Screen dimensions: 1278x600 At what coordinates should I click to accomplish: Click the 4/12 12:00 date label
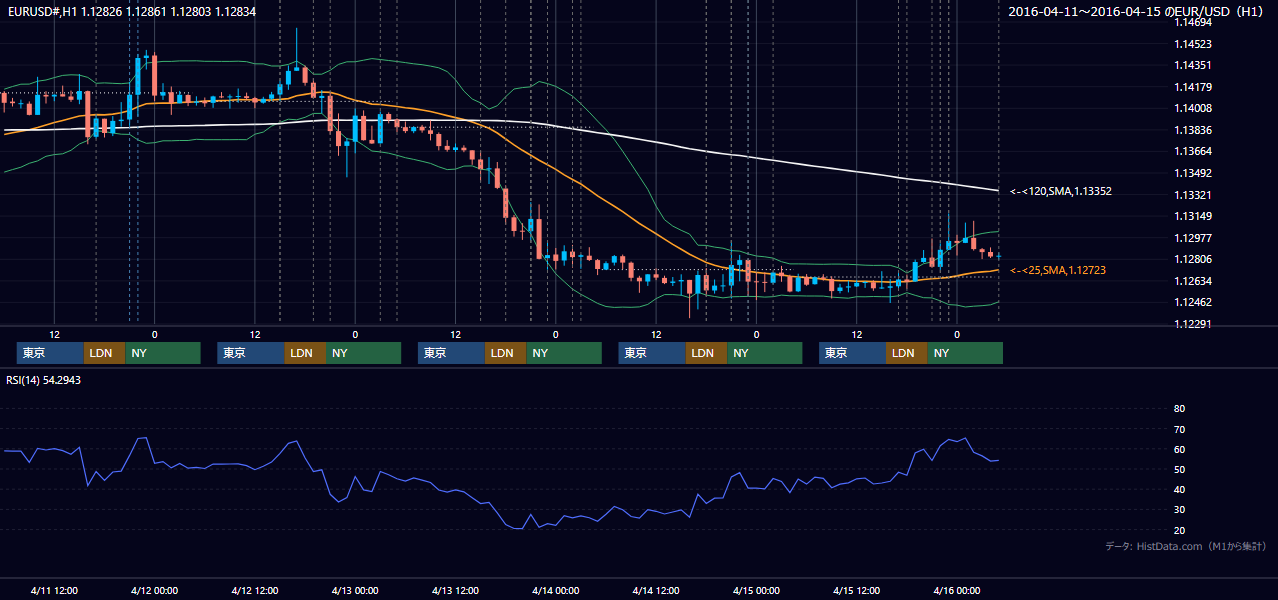pyautogui.click(x=254, y=590)
